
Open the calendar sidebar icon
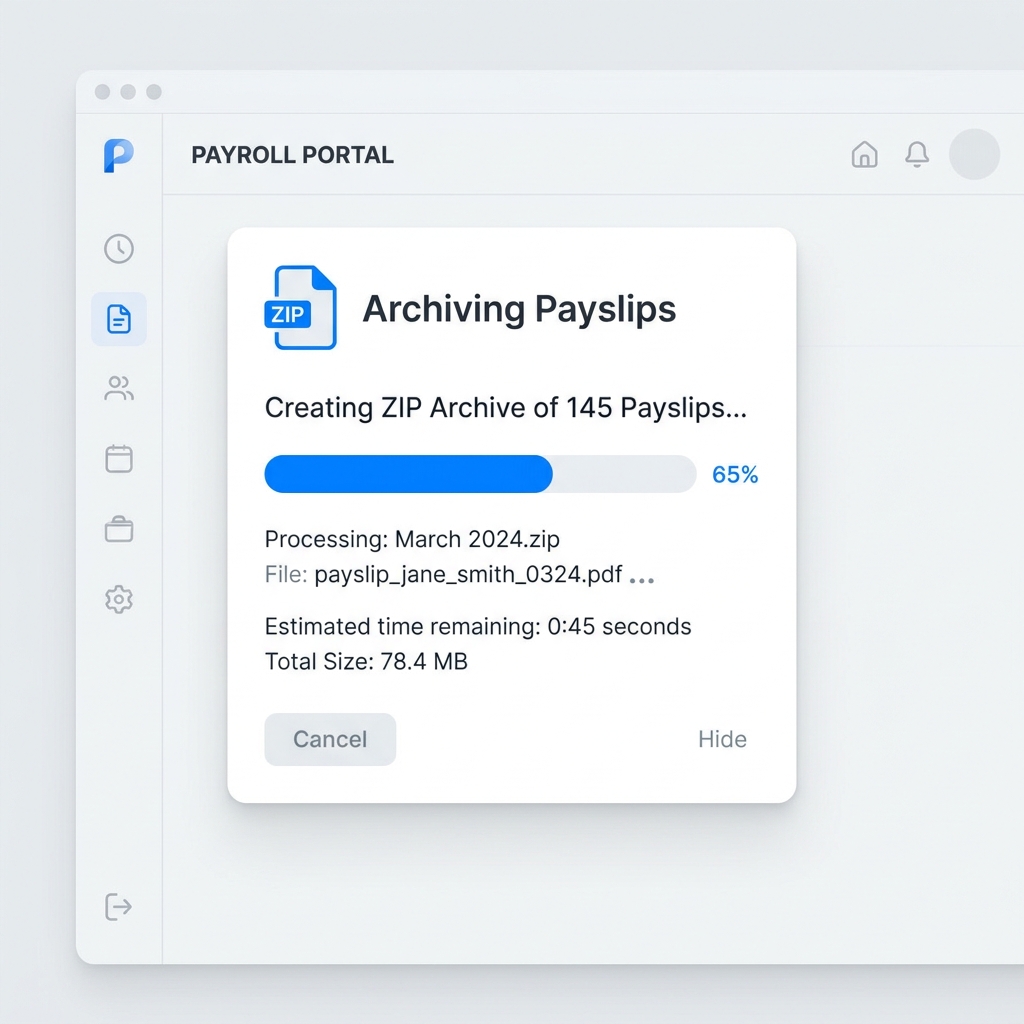pyautogui.click(x=119, y=458)
